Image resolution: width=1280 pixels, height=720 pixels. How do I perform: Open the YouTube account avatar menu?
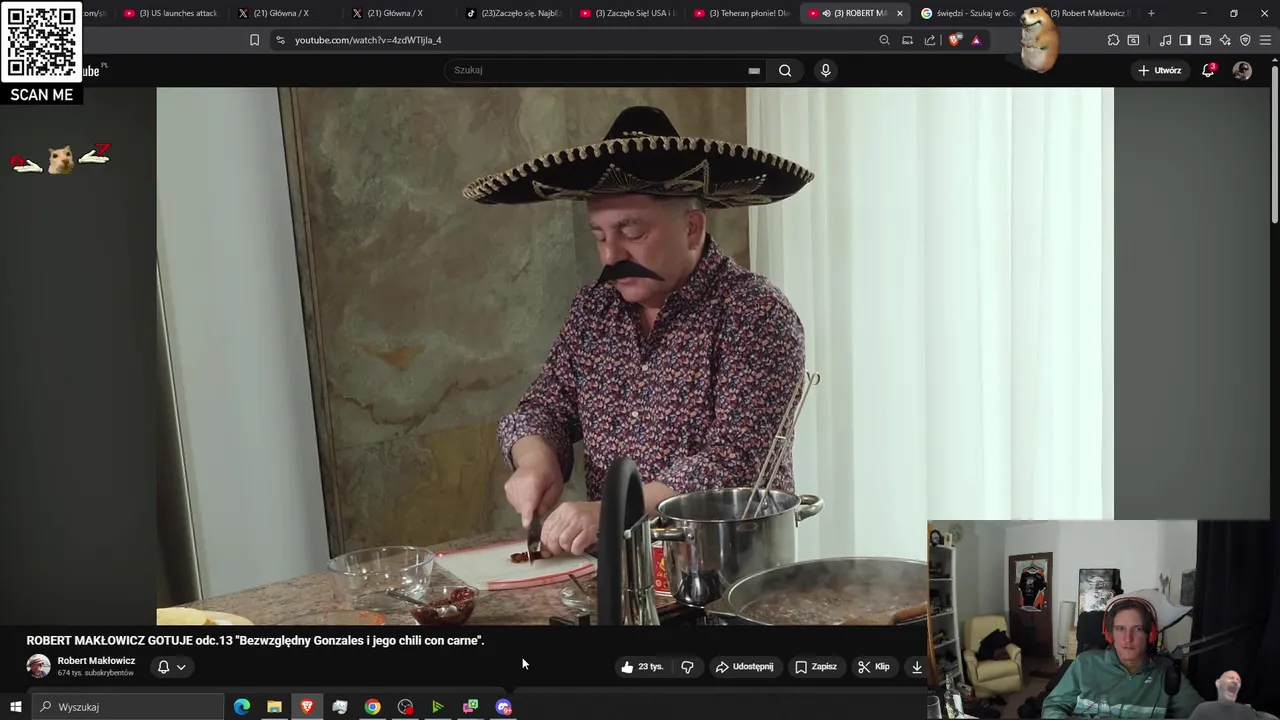coord(1242,70)
